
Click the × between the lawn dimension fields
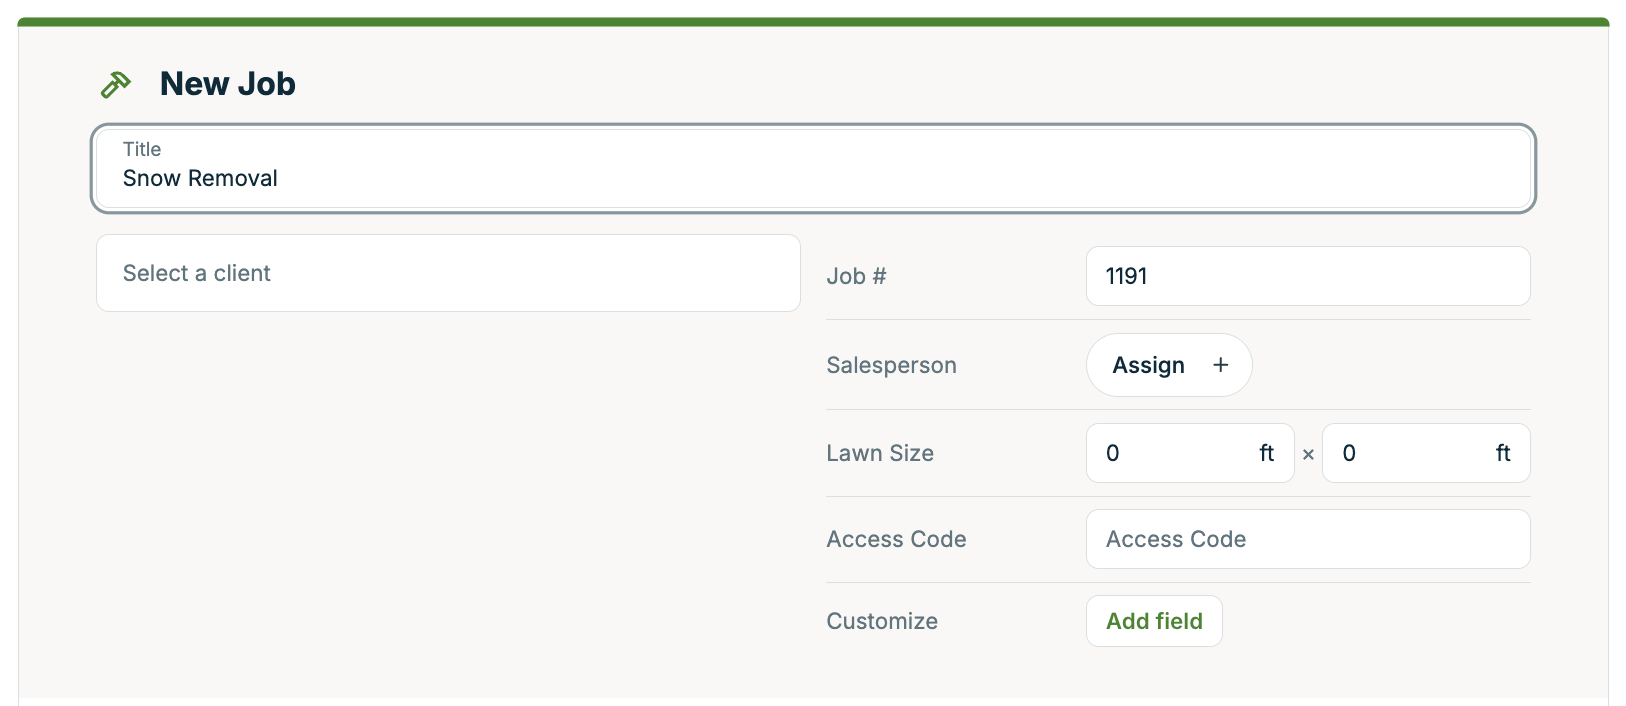coord(1308,454)
